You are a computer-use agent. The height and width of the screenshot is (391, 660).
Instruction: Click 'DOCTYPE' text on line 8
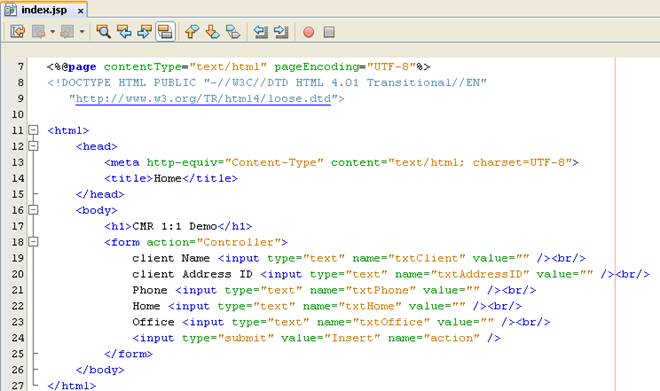(x=86, y=83)
